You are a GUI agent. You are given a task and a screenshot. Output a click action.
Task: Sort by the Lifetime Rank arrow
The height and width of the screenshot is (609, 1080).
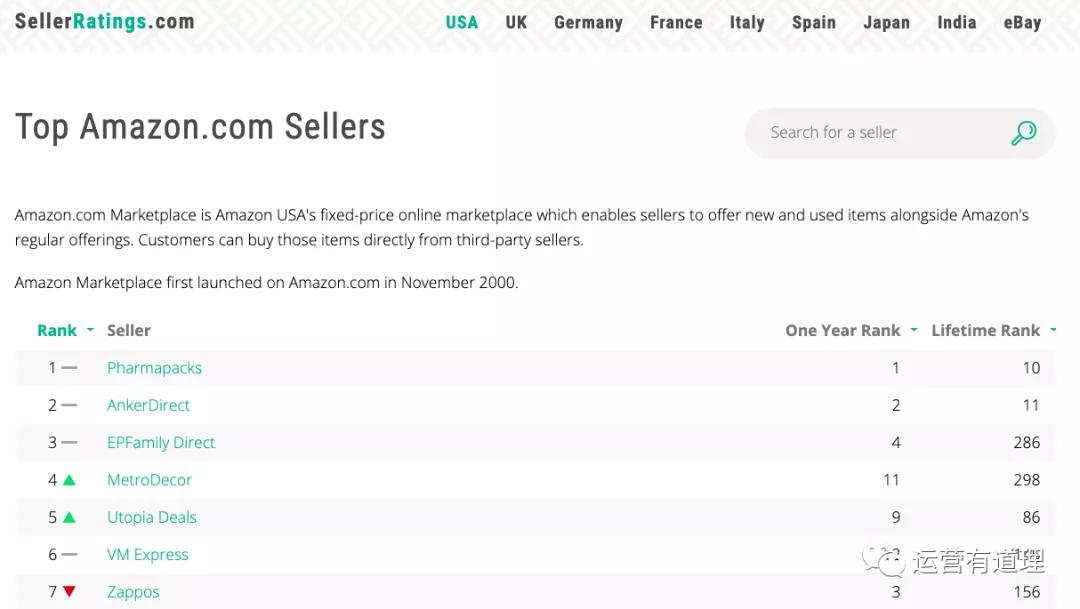coord(1053,331)
